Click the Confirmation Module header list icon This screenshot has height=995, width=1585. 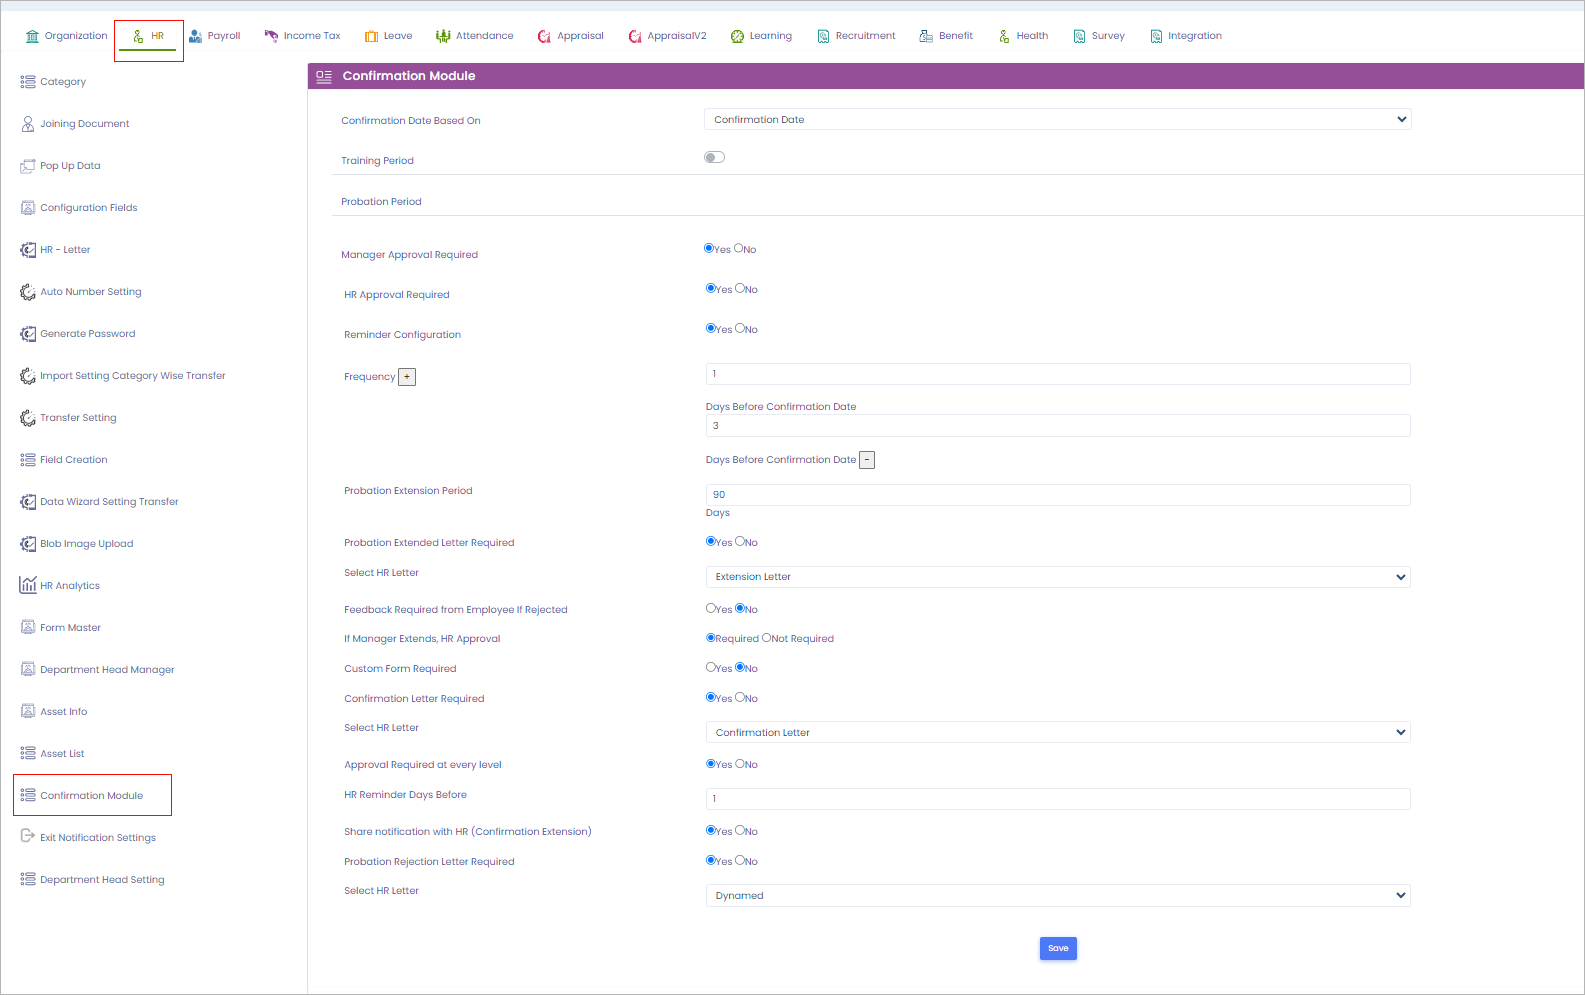[x=324, y=76]
